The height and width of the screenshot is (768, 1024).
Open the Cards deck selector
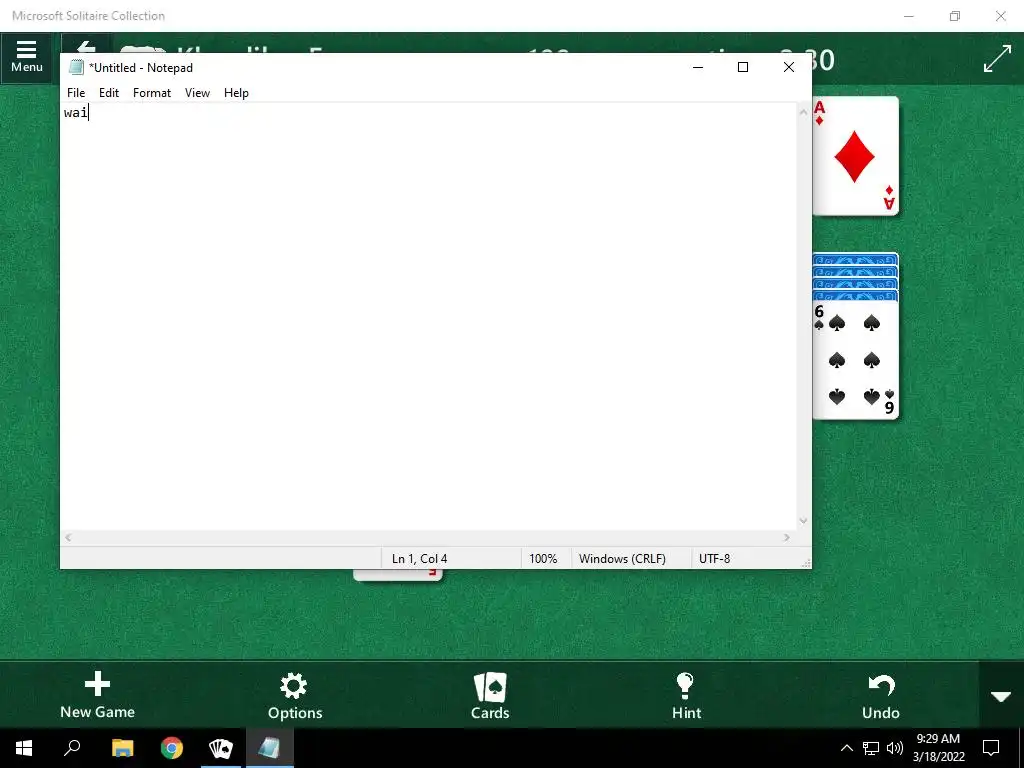coord(490,696)
